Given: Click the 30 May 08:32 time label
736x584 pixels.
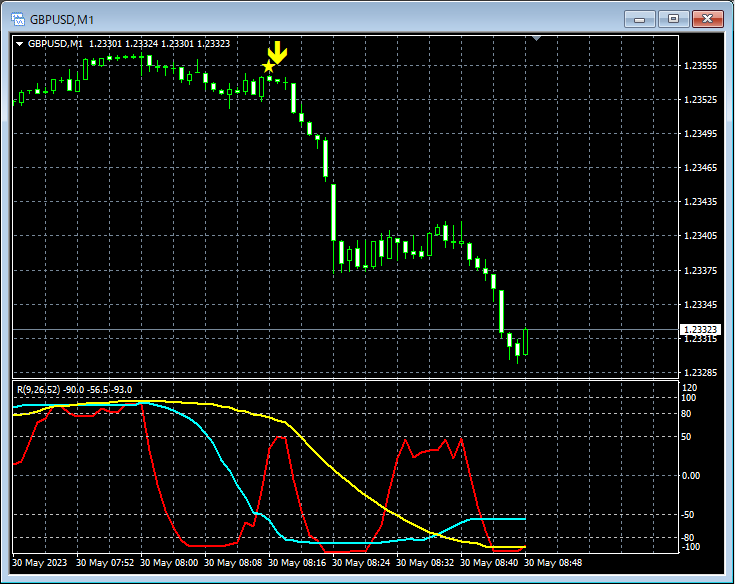Looking at the screenshot, I should [425, 562].
